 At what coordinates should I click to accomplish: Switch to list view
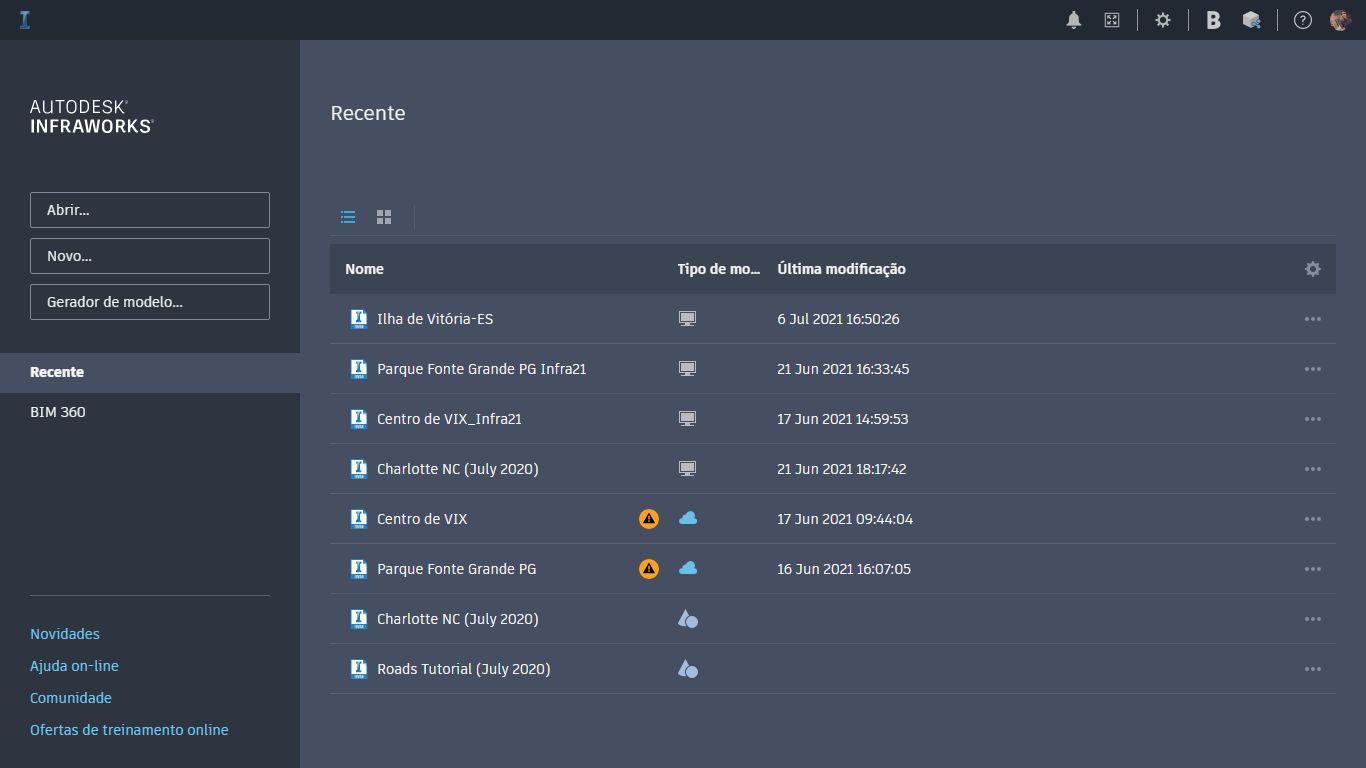pyautogui.click(x=348, y=217)
